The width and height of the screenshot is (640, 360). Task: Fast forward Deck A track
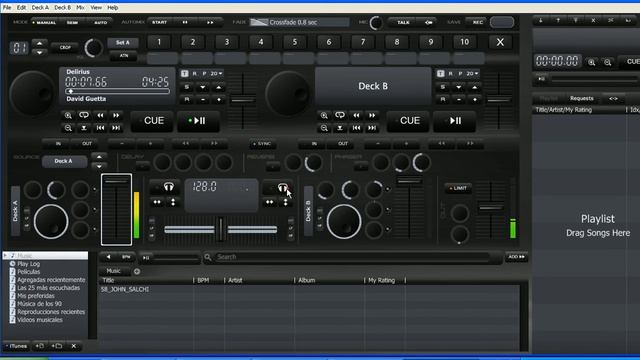[116, 116]
